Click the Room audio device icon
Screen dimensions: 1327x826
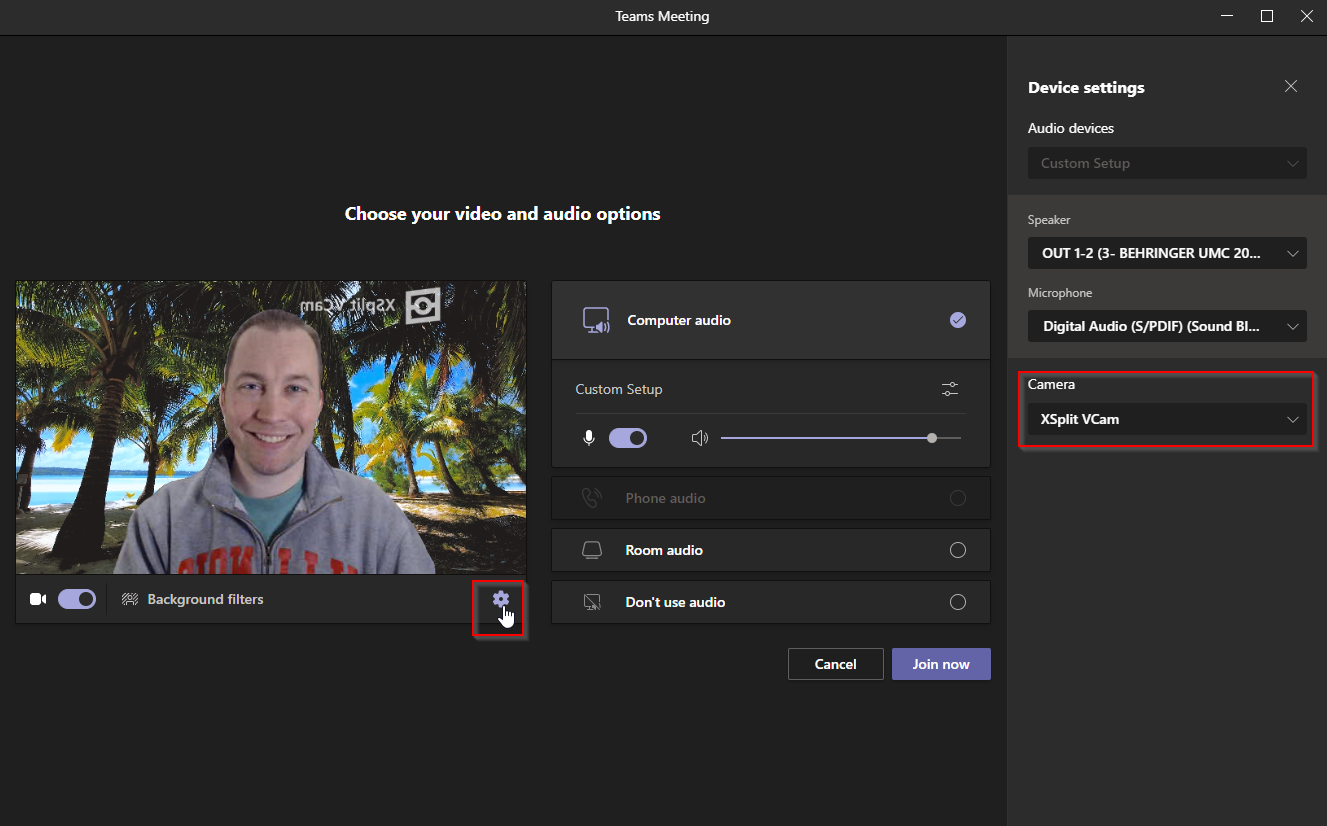click(x=592, y=550)
